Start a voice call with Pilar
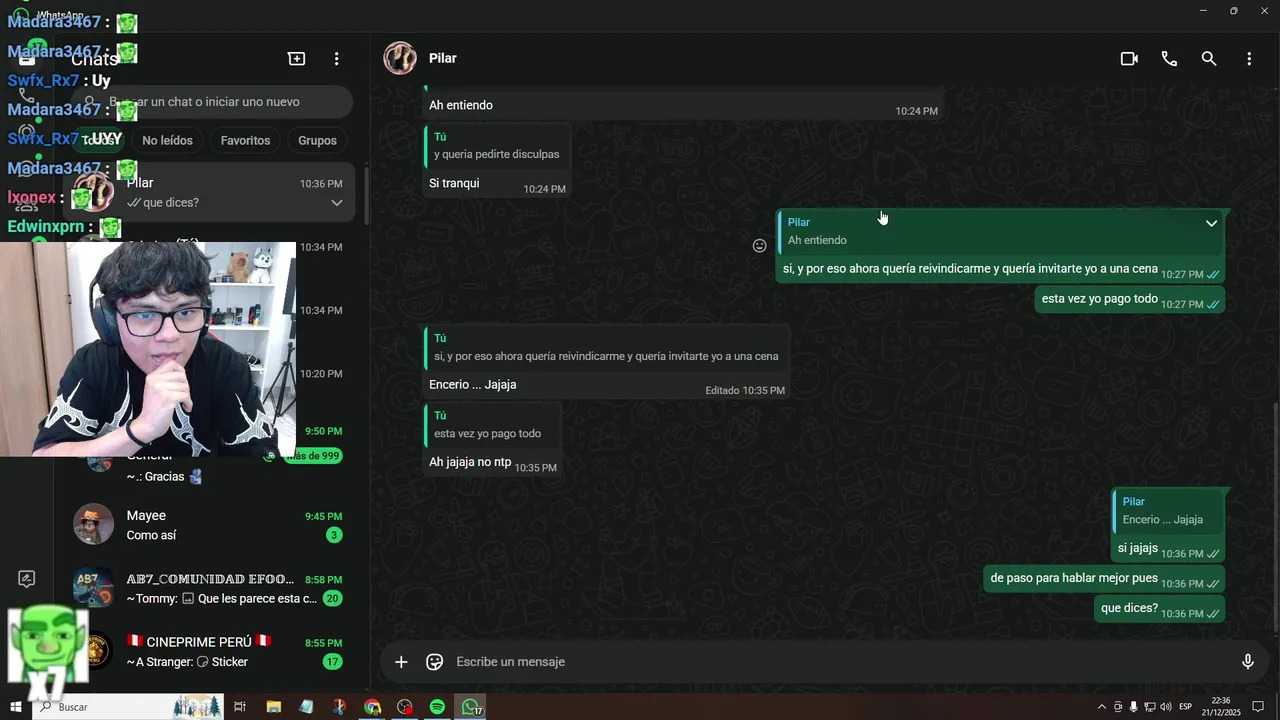The image size is (1280, 720). pyautogui.click(x=1169, y=59)
